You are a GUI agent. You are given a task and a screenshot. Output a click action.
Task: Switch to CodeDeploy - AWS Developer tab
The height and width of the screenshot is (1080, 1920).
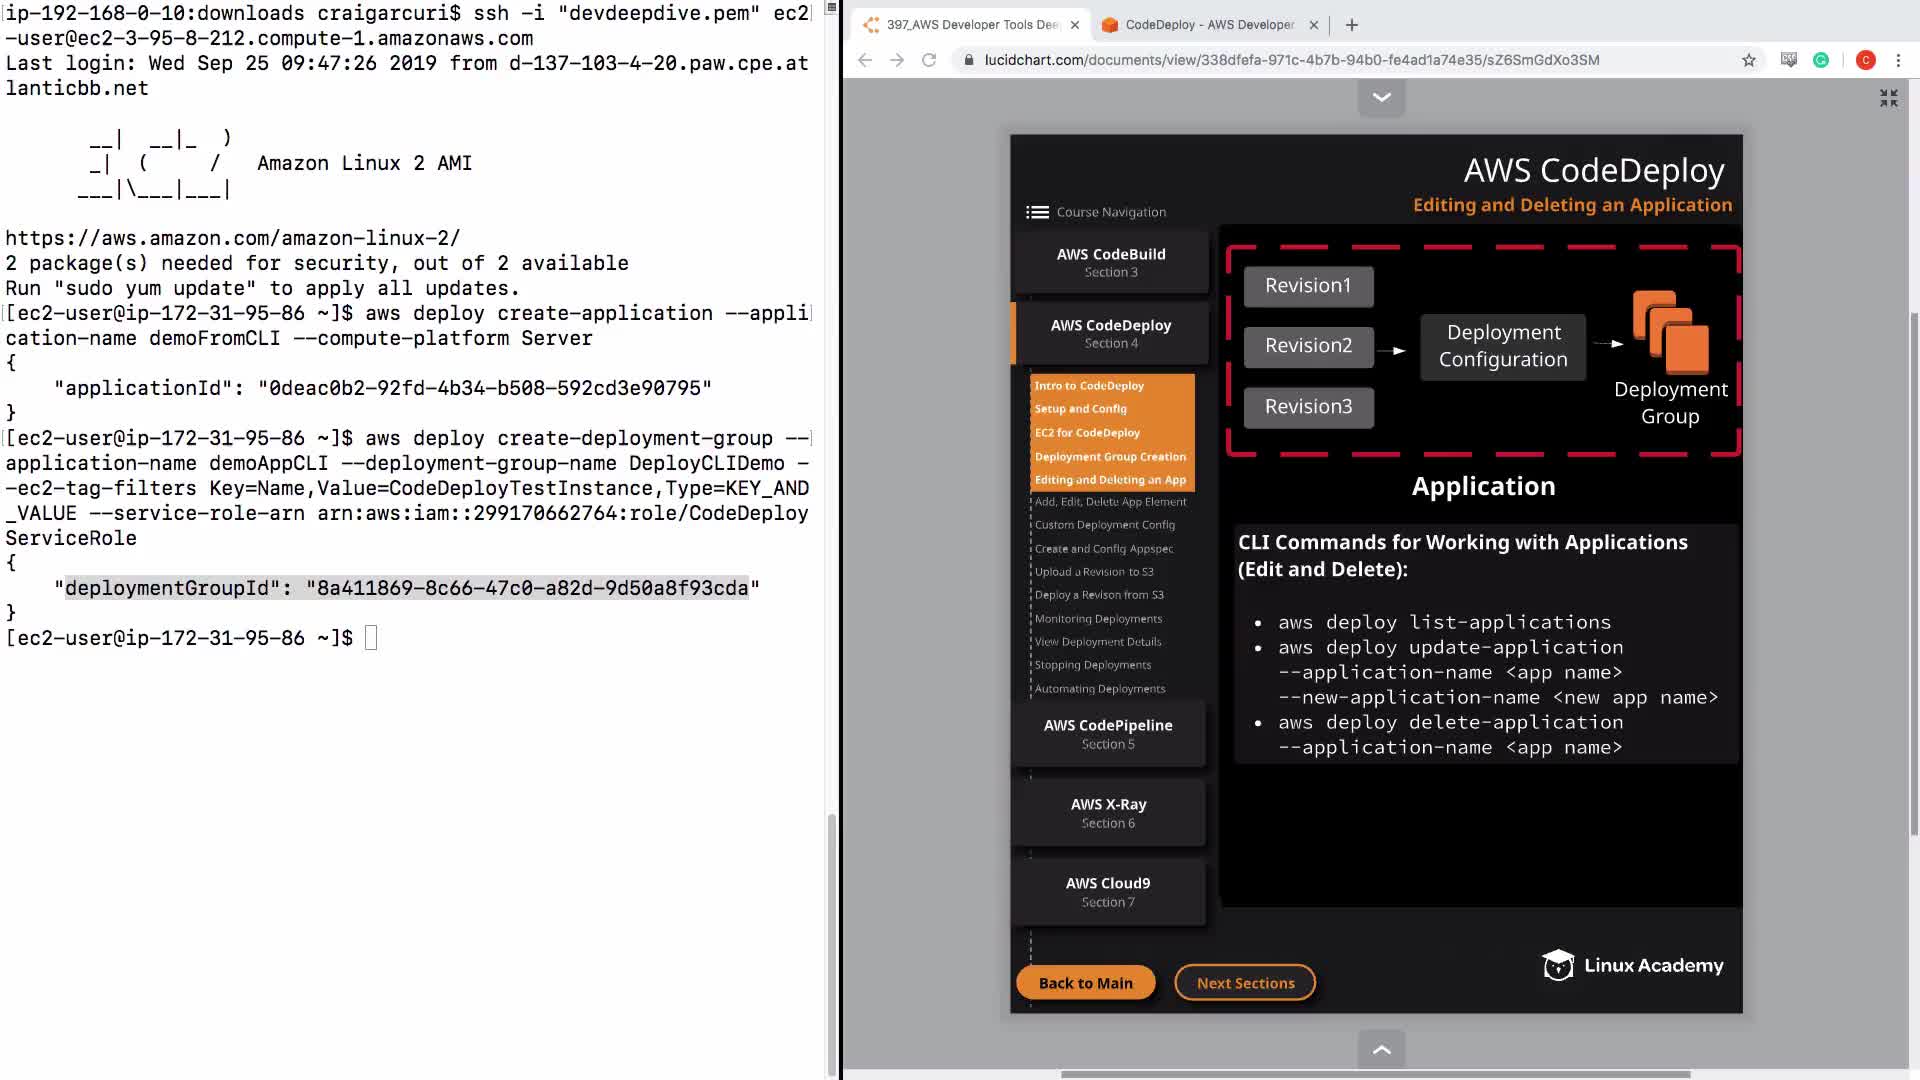coord(1208,25)
